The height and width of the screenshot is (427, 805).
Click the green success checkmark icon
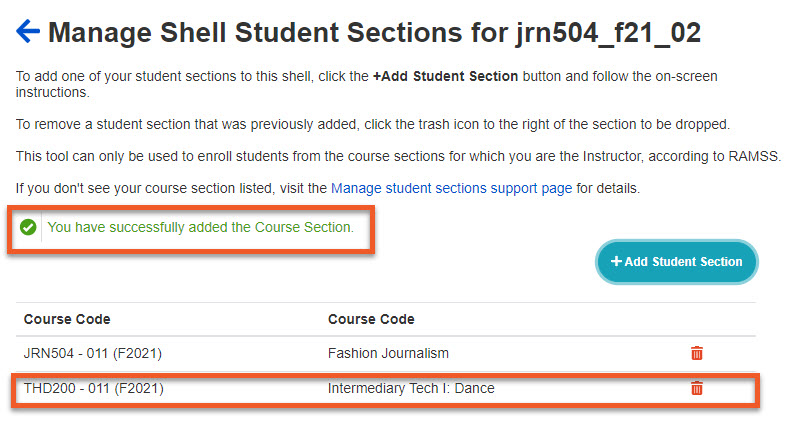pos(28,228)
